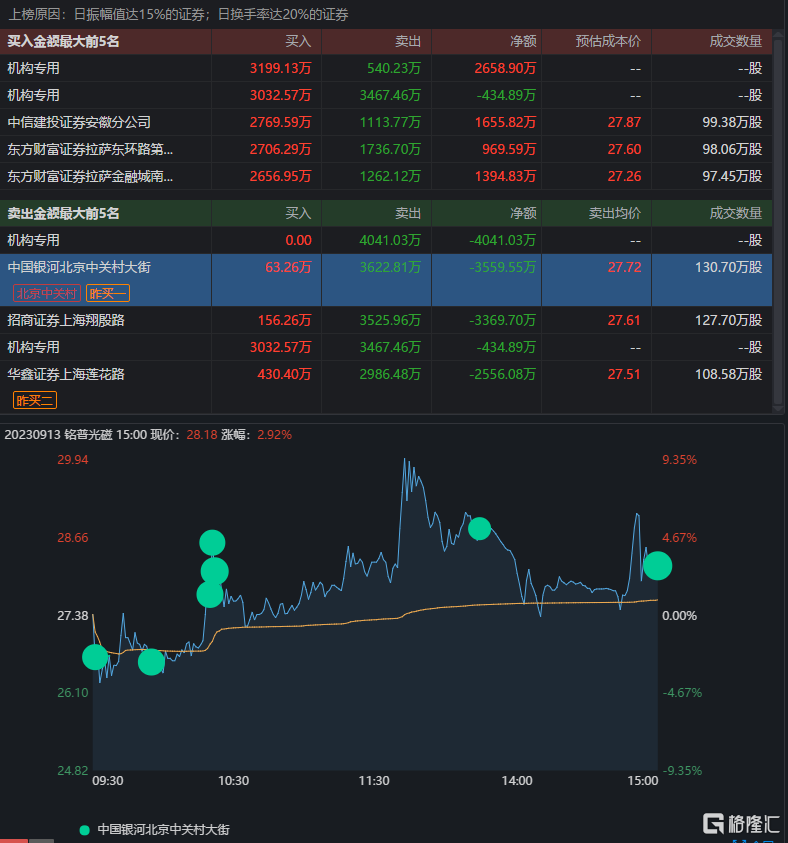Click the 预估成本价 column header

(x=608, y=41)
